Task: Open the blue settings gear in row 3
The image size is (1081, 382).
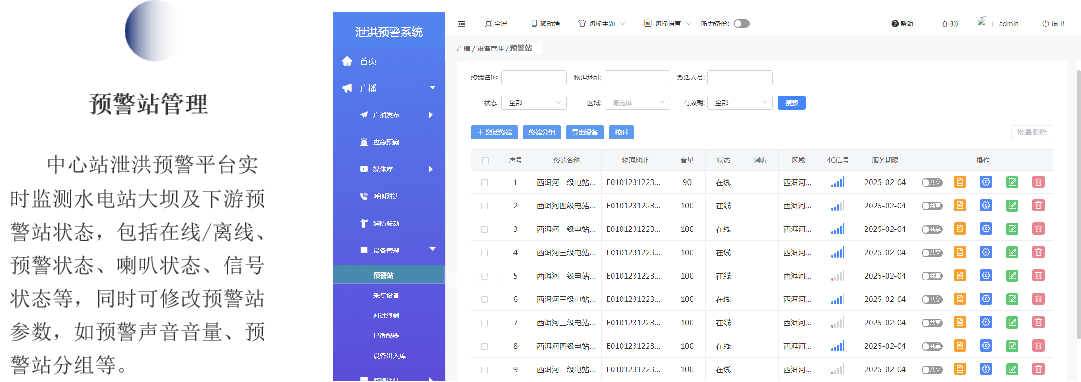Action: coord(986,229)
